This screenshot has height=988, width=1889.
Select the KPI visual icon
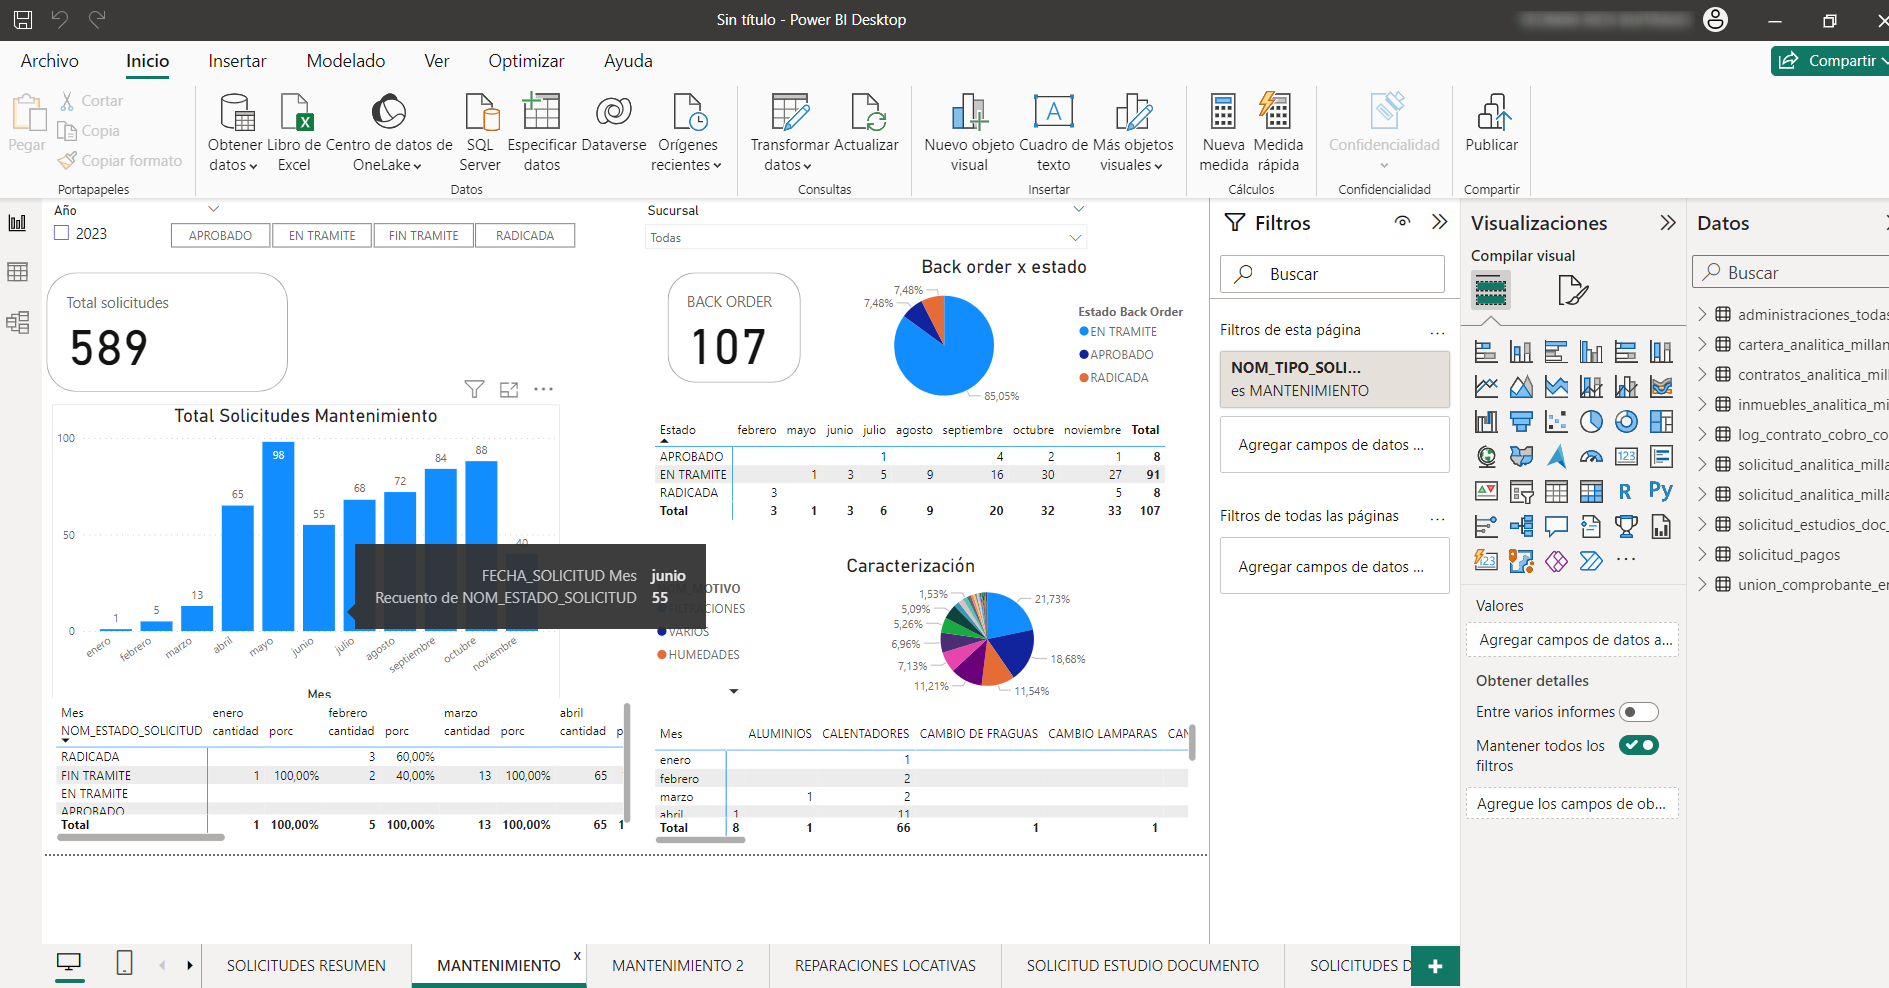[1486, 491]
